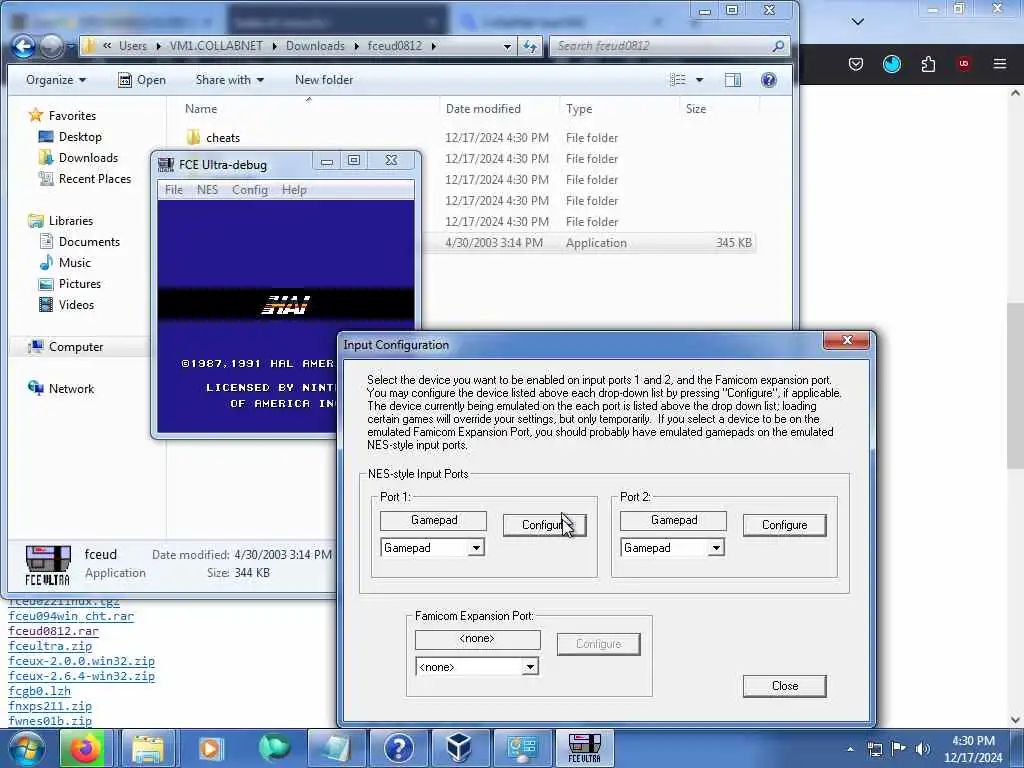Open the Port 1 Gamepad dropdown
The height and width of the screenshot is (768, 1024).
477,548
